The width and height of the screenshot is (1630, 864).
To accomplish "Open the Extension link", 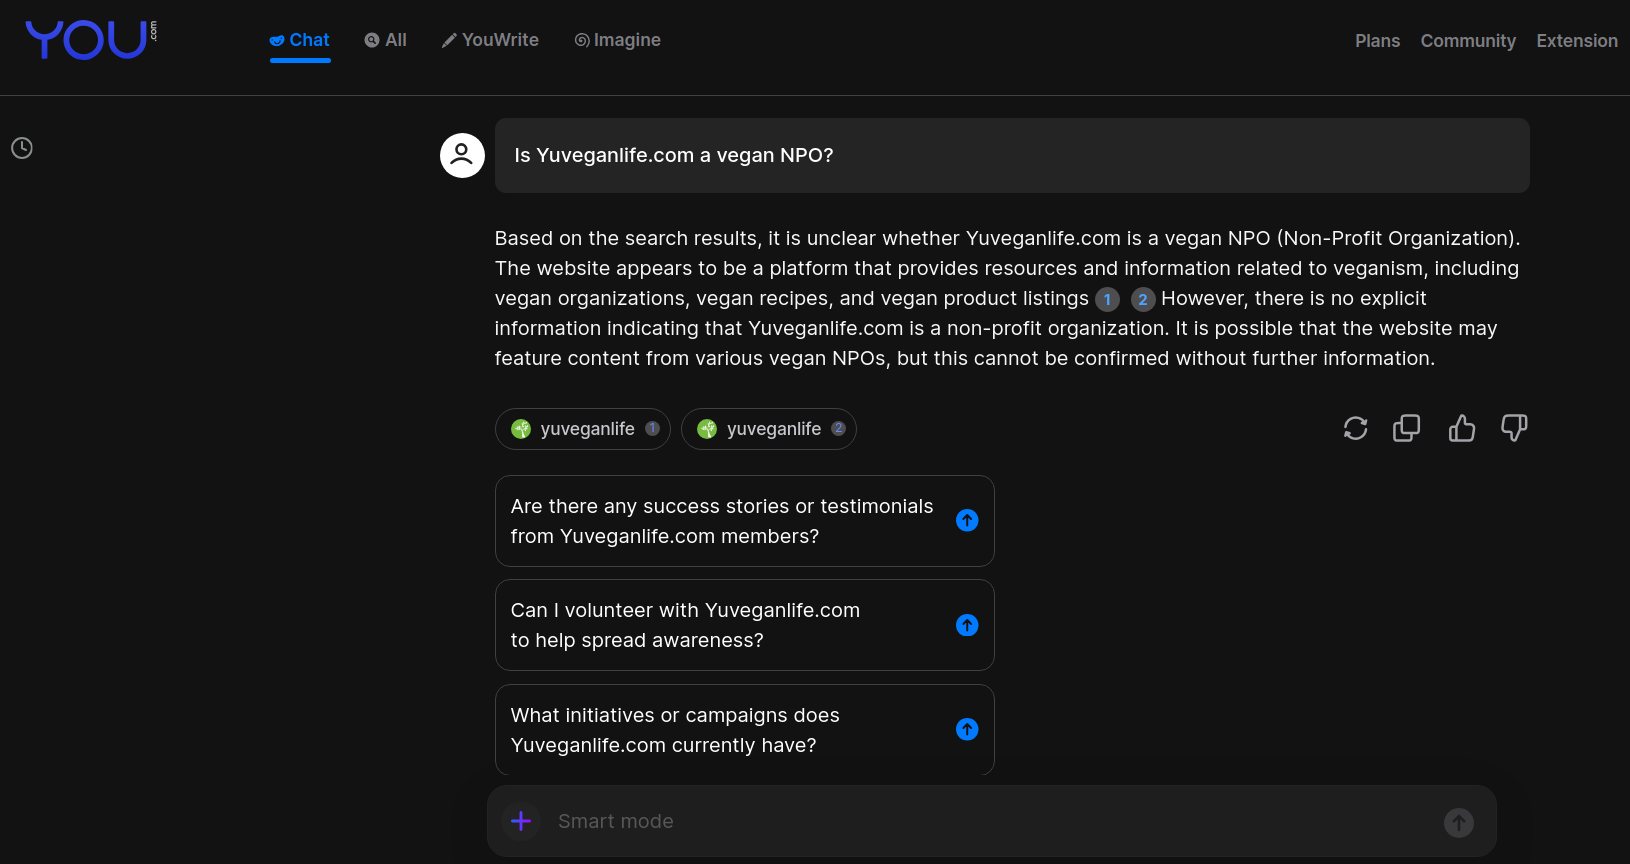I will 1577,41.
